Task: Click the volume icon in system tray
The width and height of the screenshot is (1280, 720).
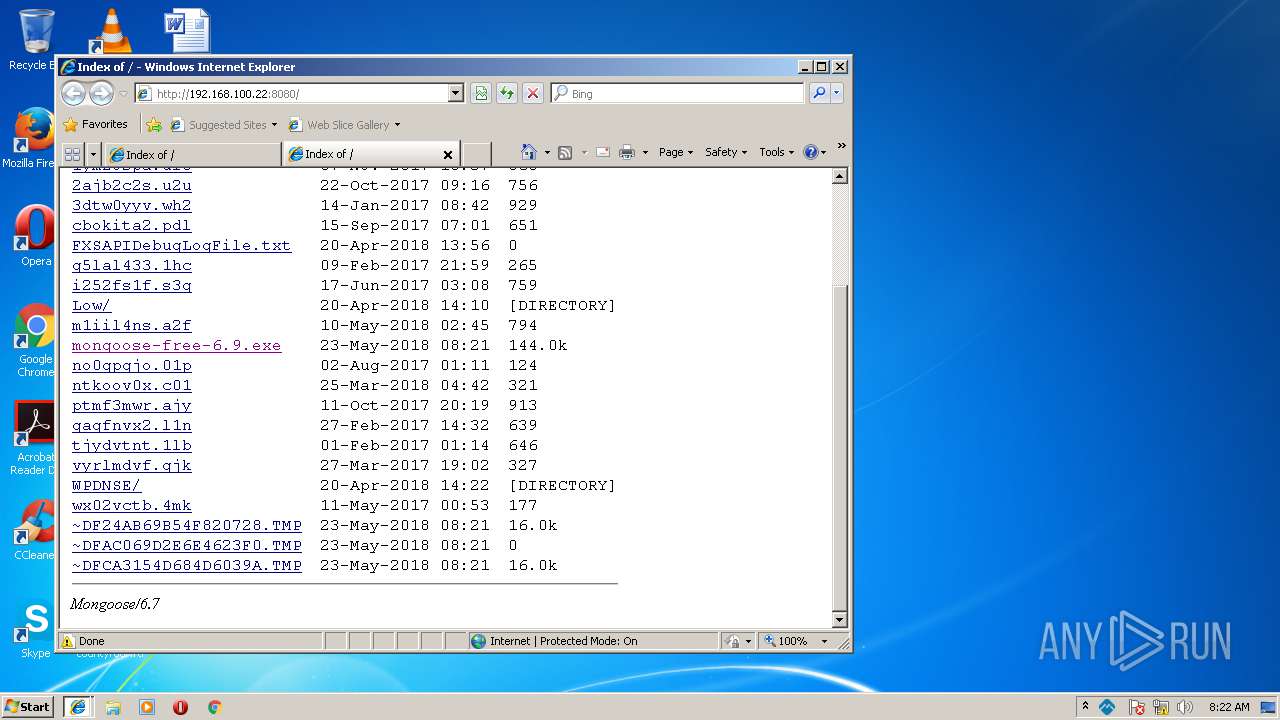Action: click(1185, 707)
